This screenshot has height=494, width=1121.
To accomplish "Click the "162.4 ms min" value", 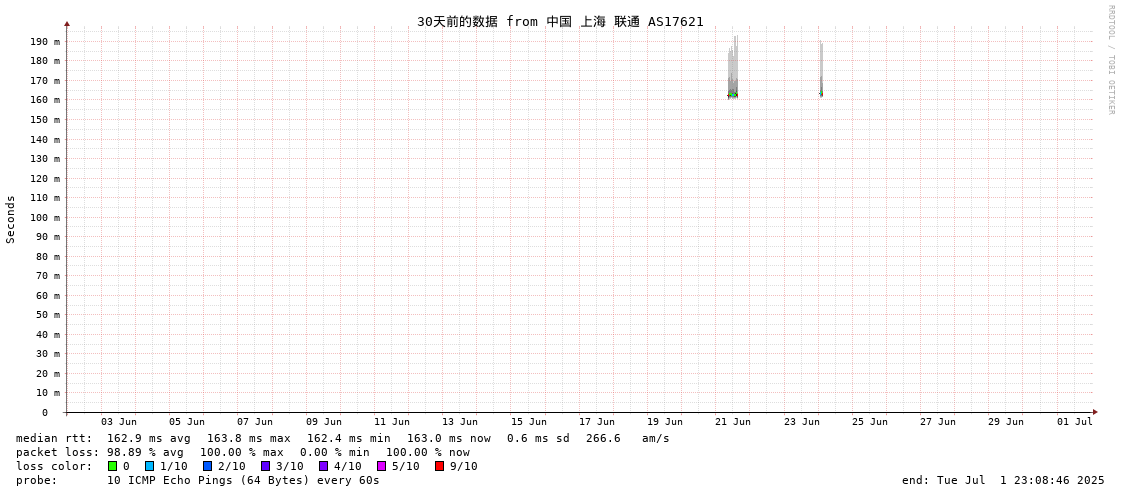I will 349,438.
